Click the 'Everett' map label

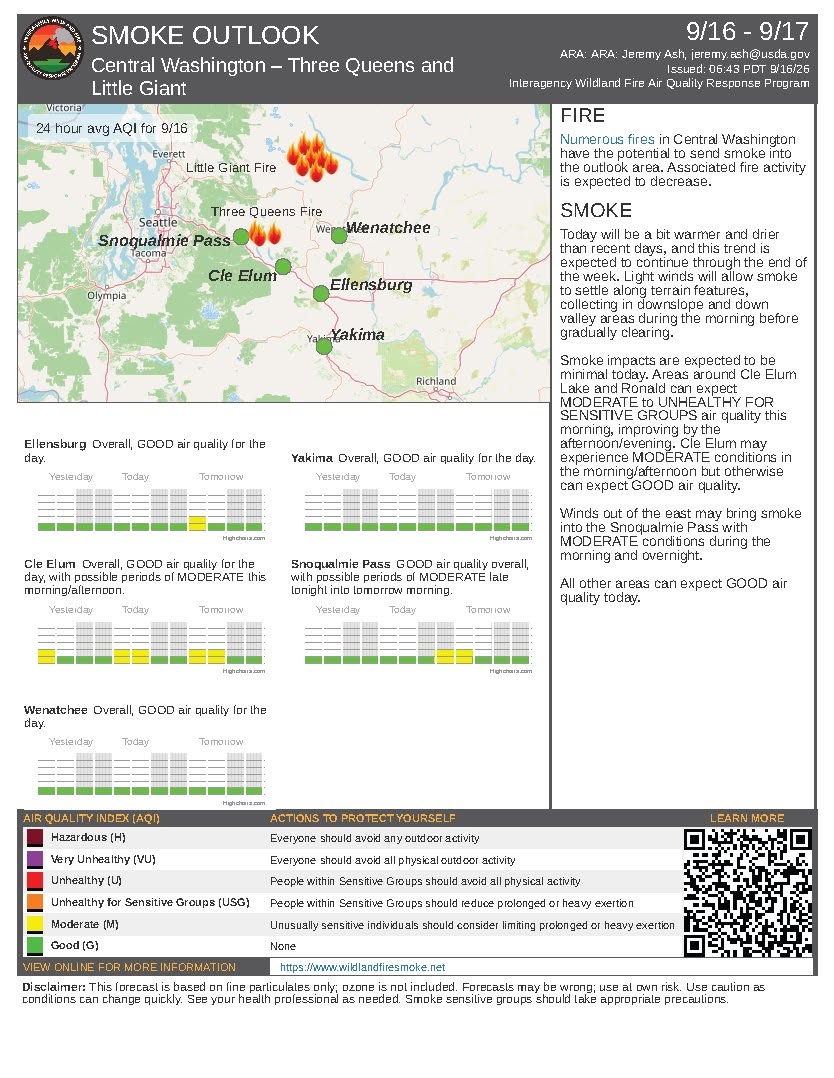point(169,153)
